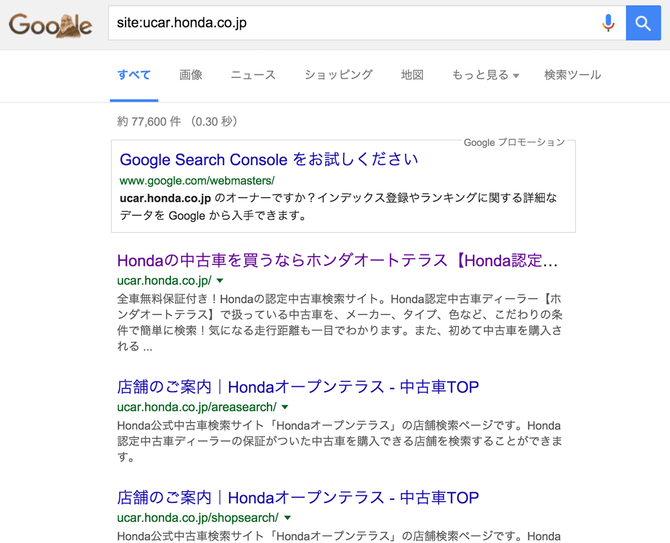Focus the search box containing site:ucar.honda.co.jp
The width and height of the screenshot is (670, 543).
coord(350,23)
